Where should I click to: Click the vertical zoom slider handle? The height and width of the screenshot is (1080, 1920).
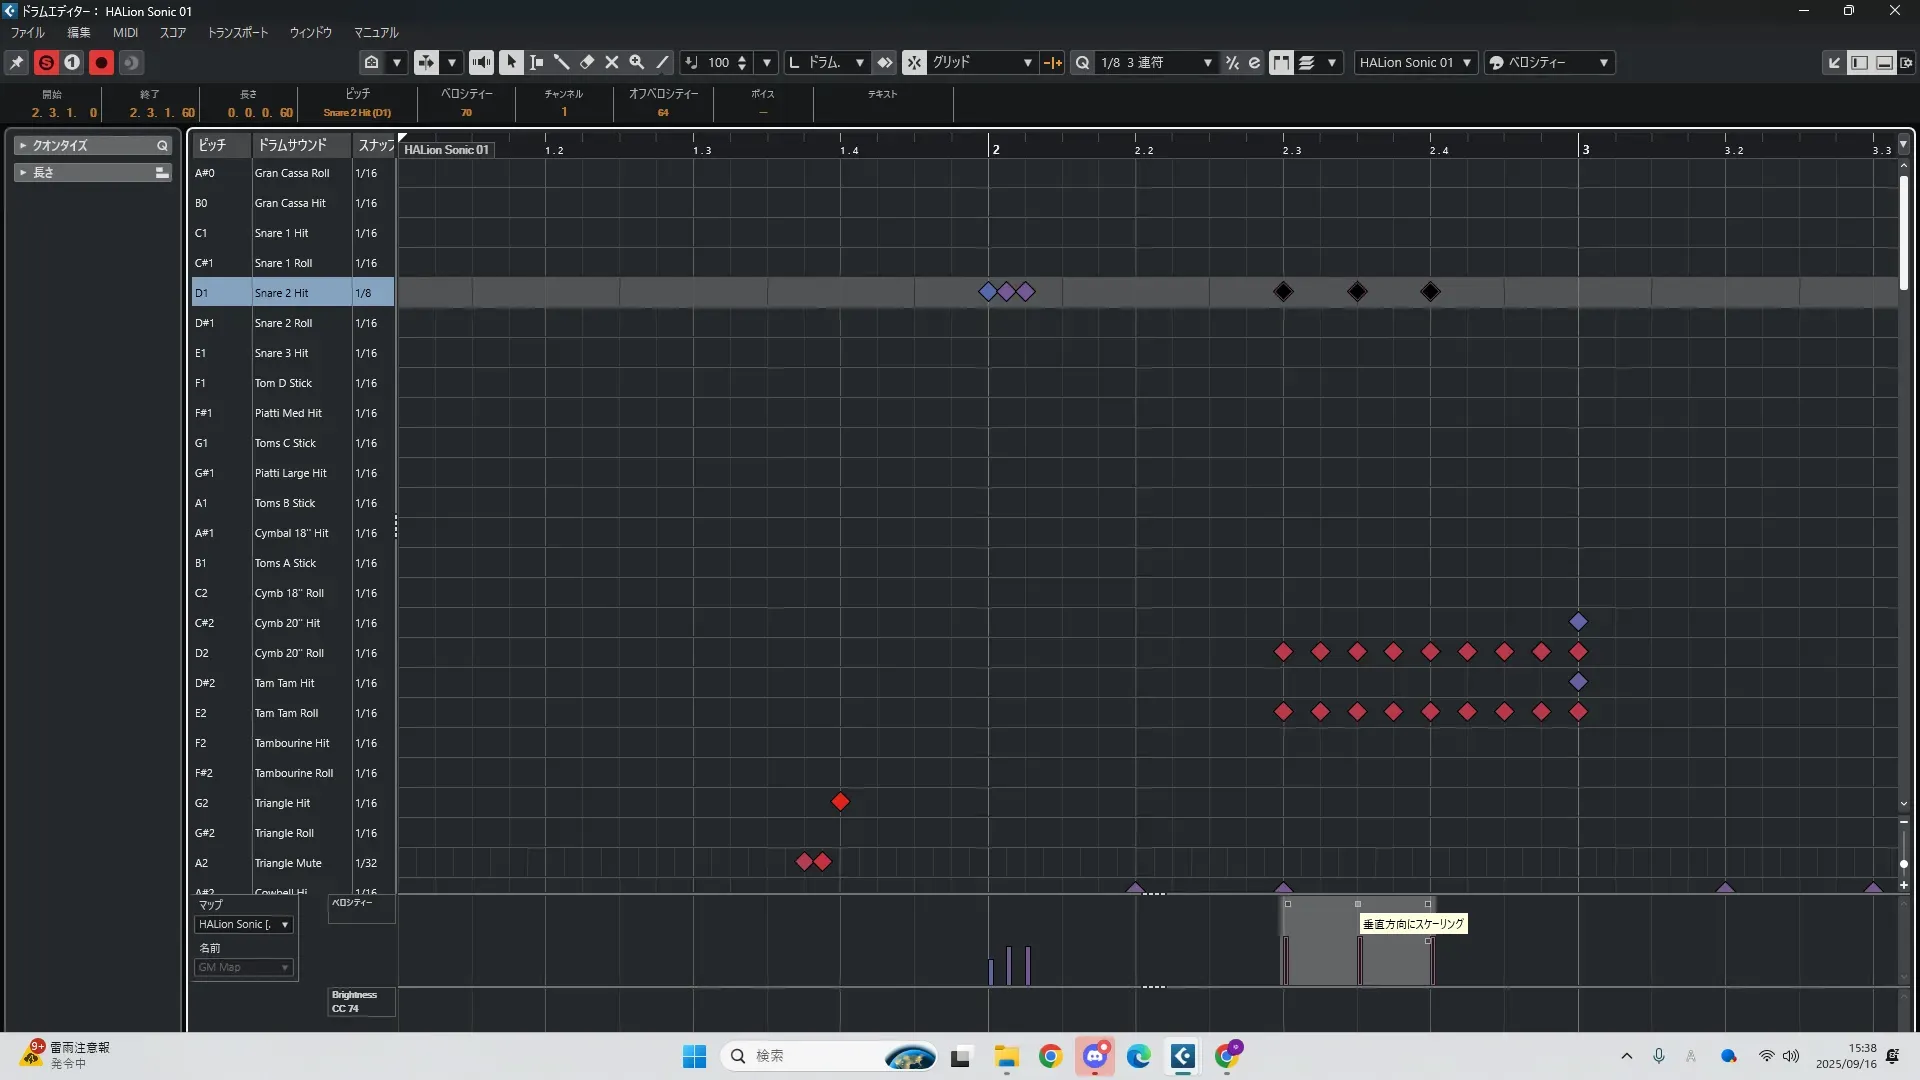click(x=1903, y=864)
